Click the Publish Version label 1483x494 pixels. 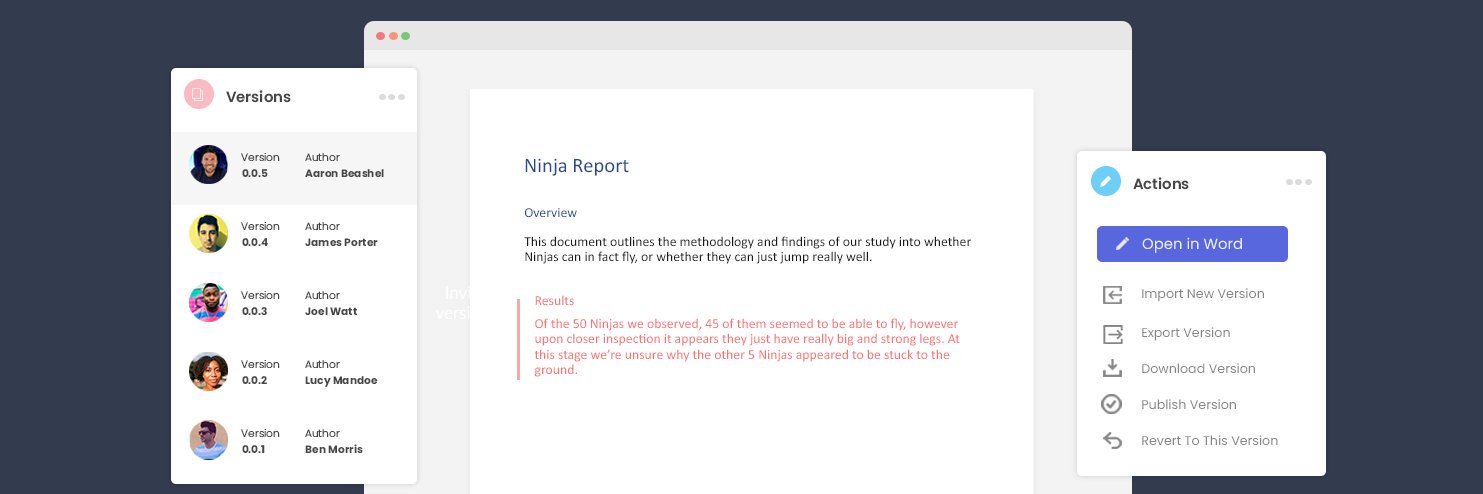pos(1189,405)
